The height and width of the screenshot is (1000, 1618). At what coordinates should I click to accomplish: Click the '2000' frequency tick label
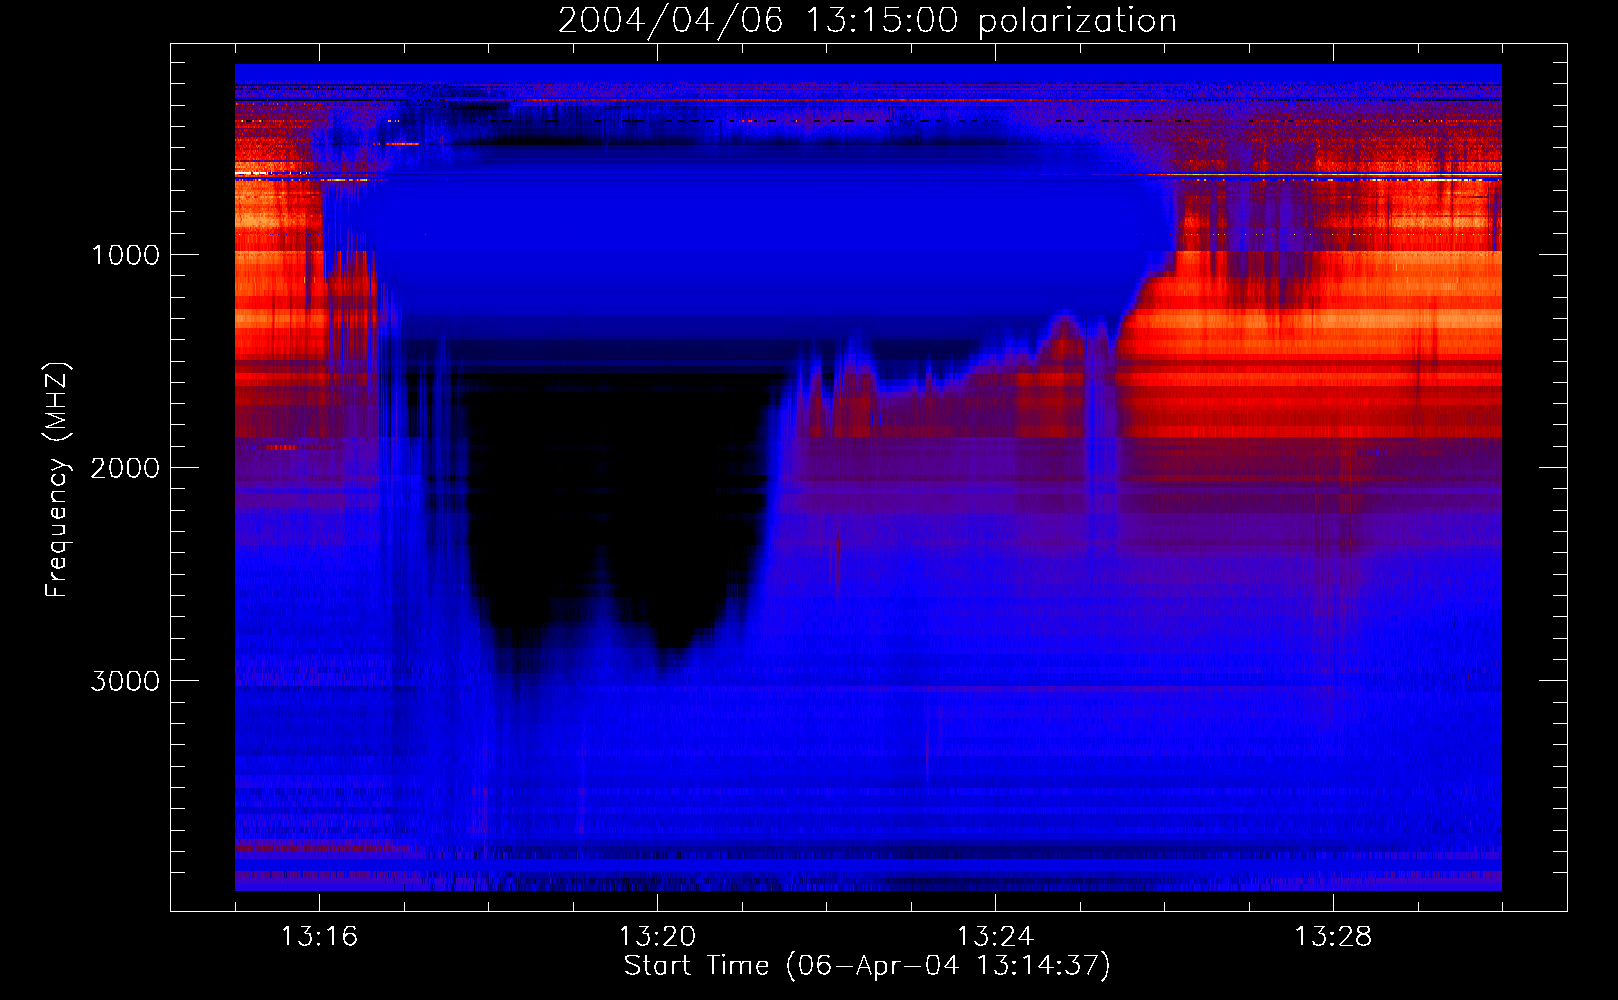(125, 468)
